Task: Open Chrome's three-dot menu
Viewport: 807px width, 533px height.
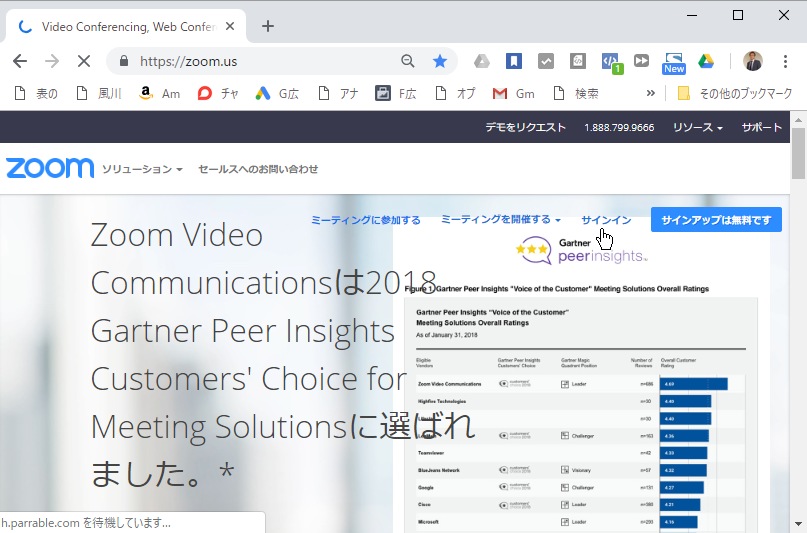Action: 785,61
